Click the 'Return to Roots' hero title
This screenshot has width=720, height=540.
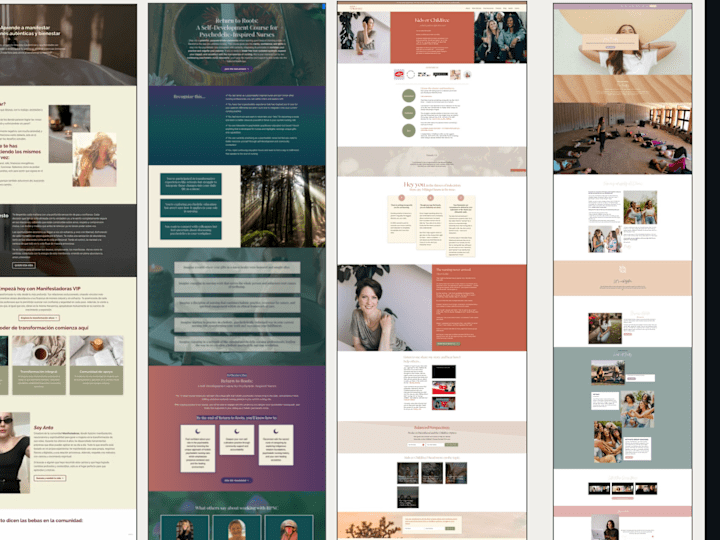point(237,28)
